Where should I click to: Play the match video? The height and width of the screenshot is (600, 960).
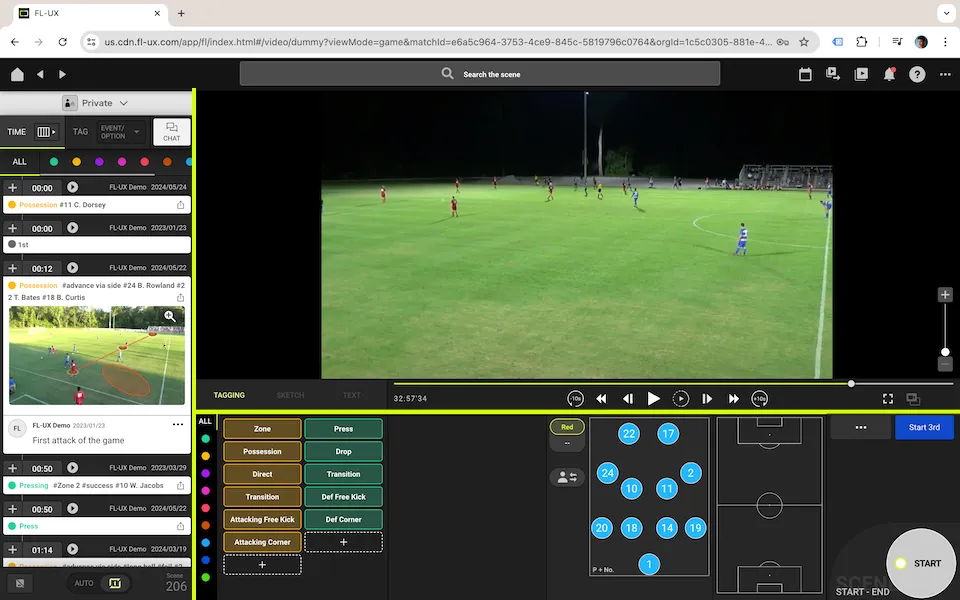pyautogui.click(x=653, y=399)
